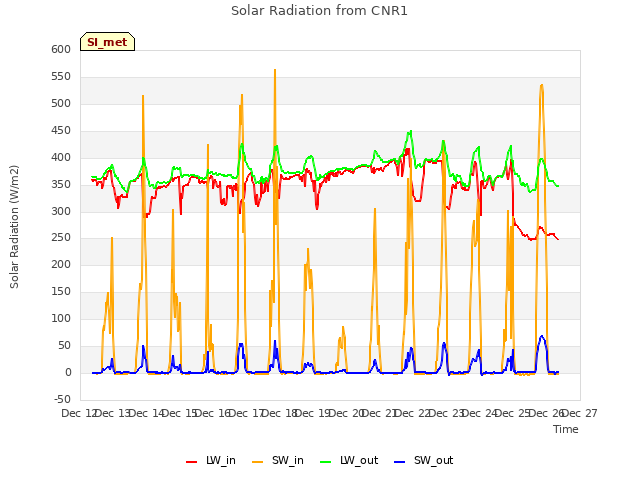The height and width of the screenshot is (480, 640).
Task: Click the LW_in red line end near 250
Action: pyautogui.click(x=558, y=239)
